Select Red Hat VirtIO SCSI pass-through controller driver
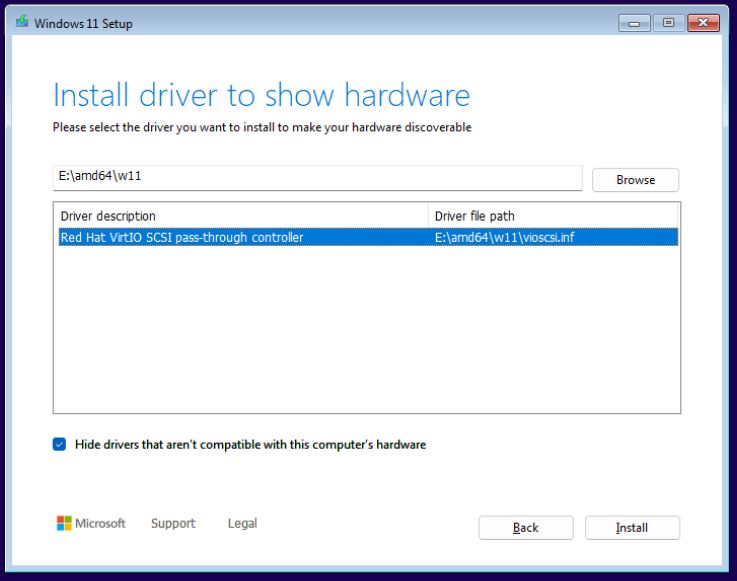 182,237
